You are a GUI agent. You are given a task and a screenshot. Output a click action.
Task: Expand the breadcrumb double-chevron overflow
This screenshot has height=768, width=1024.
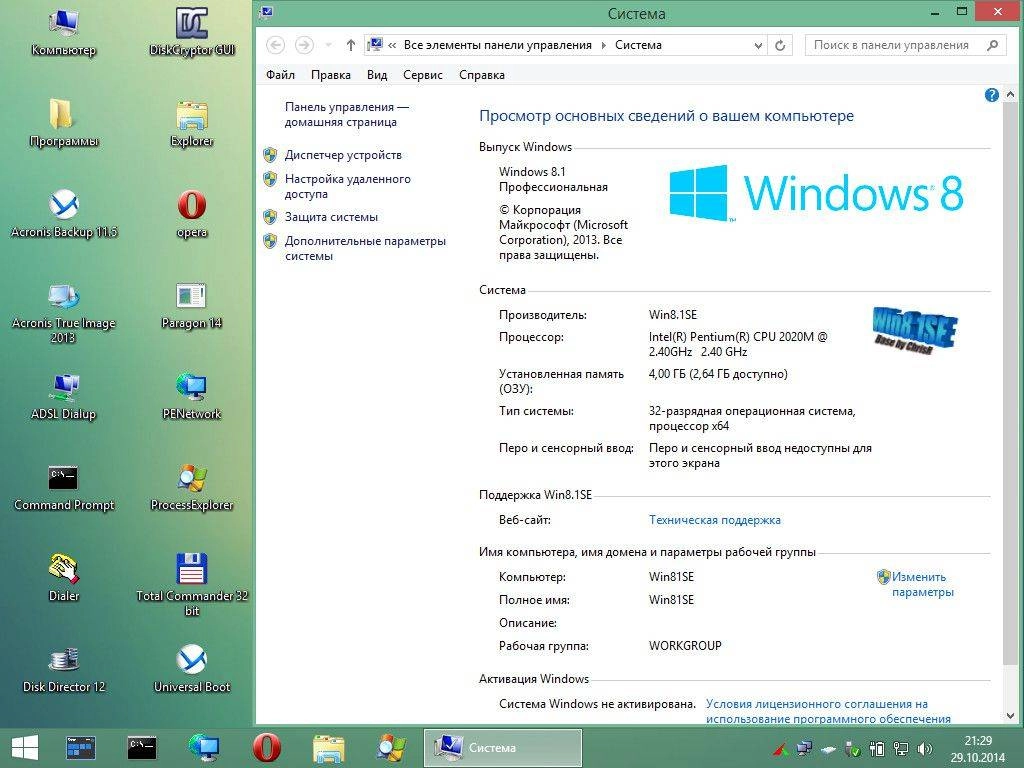tap(392, 46)
